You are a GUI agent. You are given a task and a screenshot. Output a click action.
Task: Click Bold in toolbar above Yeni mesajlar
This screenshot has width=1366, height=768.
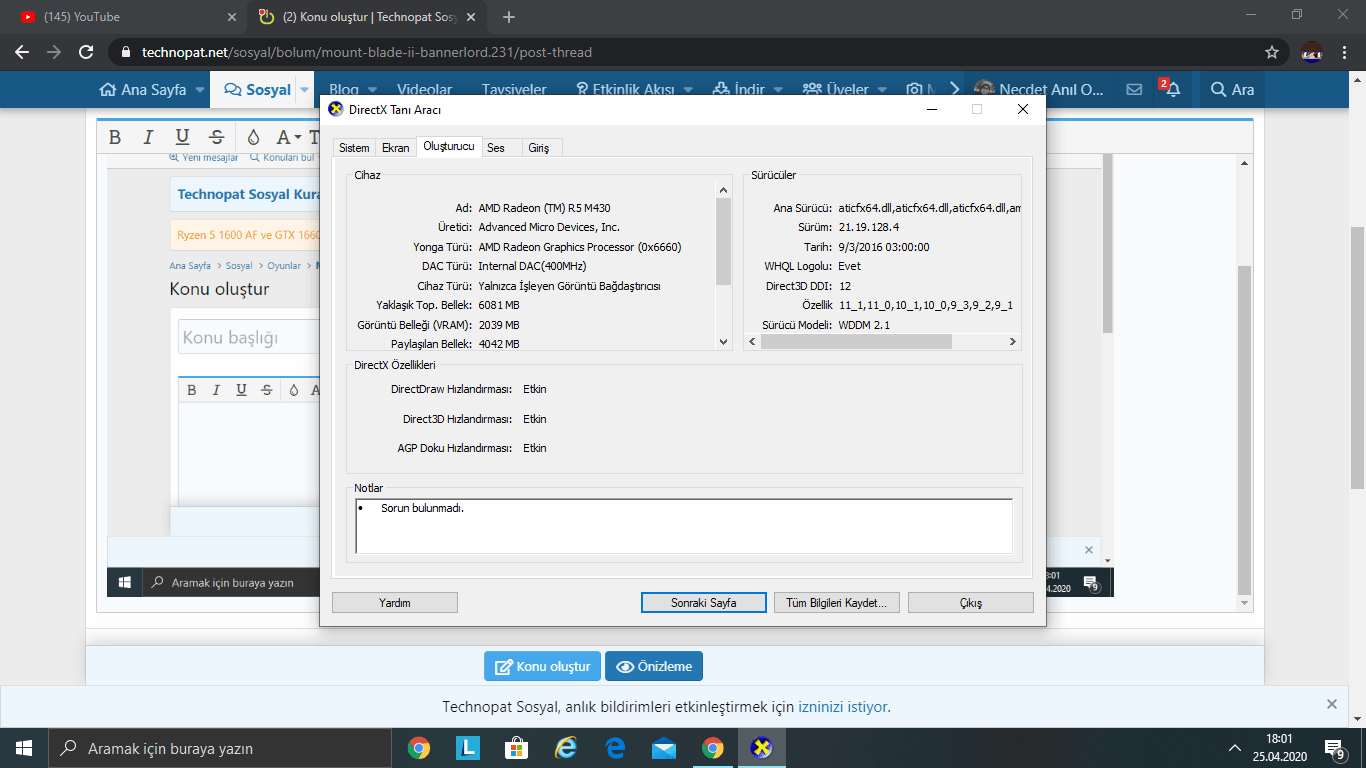pyautogui.click(x=115, y=137)
